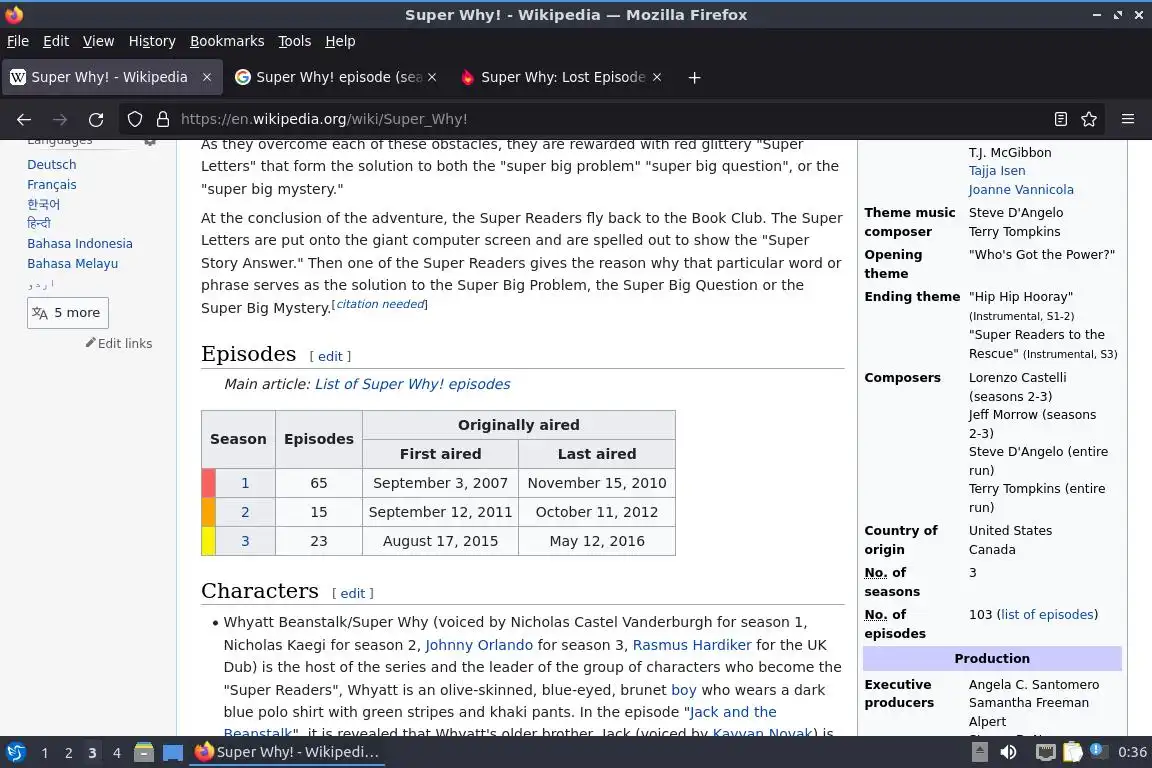Open season 2 link in episodes table

click(245, 512)
